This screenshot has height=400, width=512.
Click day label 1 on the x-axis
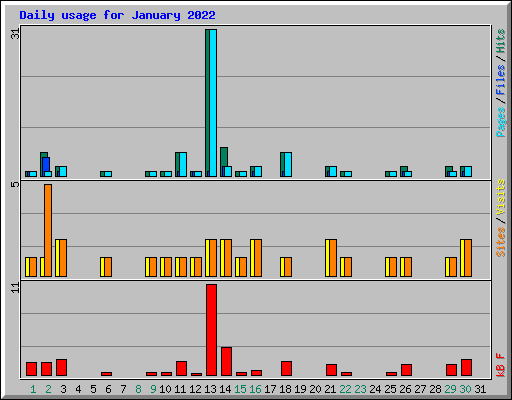point(33,389)
